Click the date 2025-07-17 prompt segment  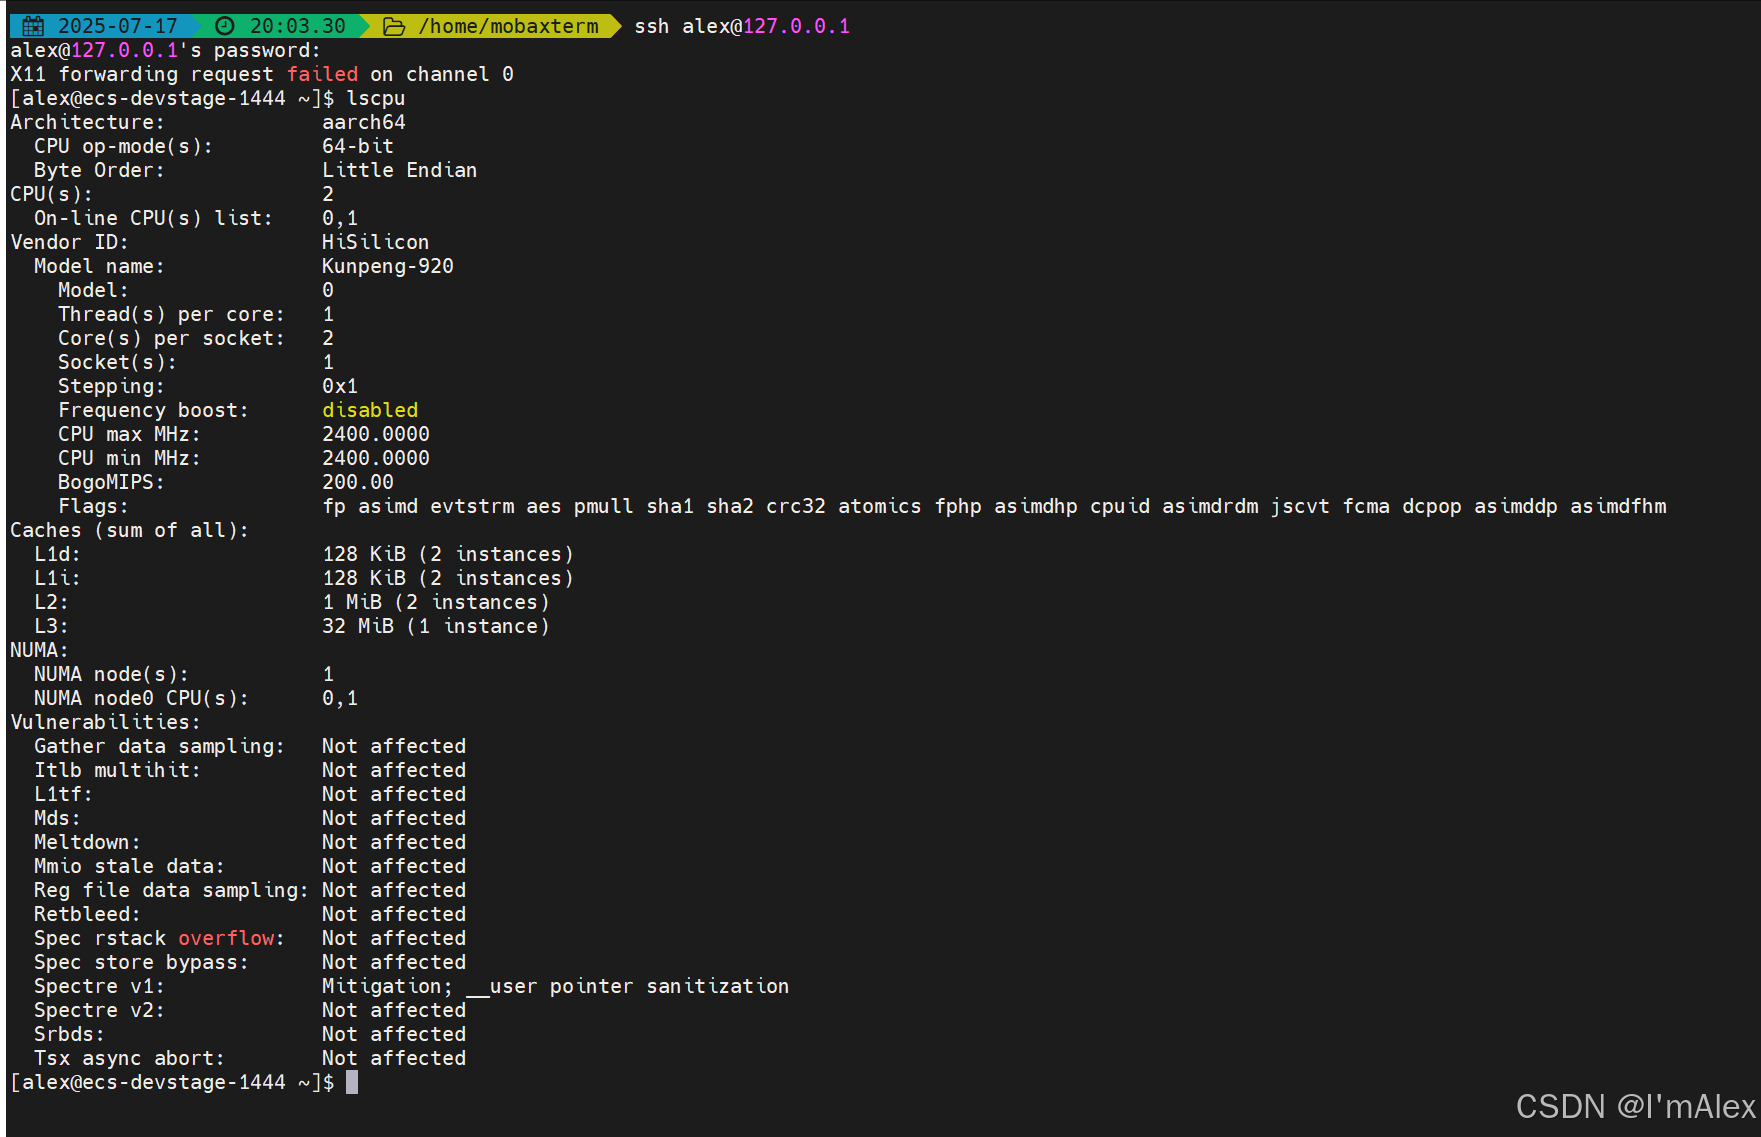117,26
